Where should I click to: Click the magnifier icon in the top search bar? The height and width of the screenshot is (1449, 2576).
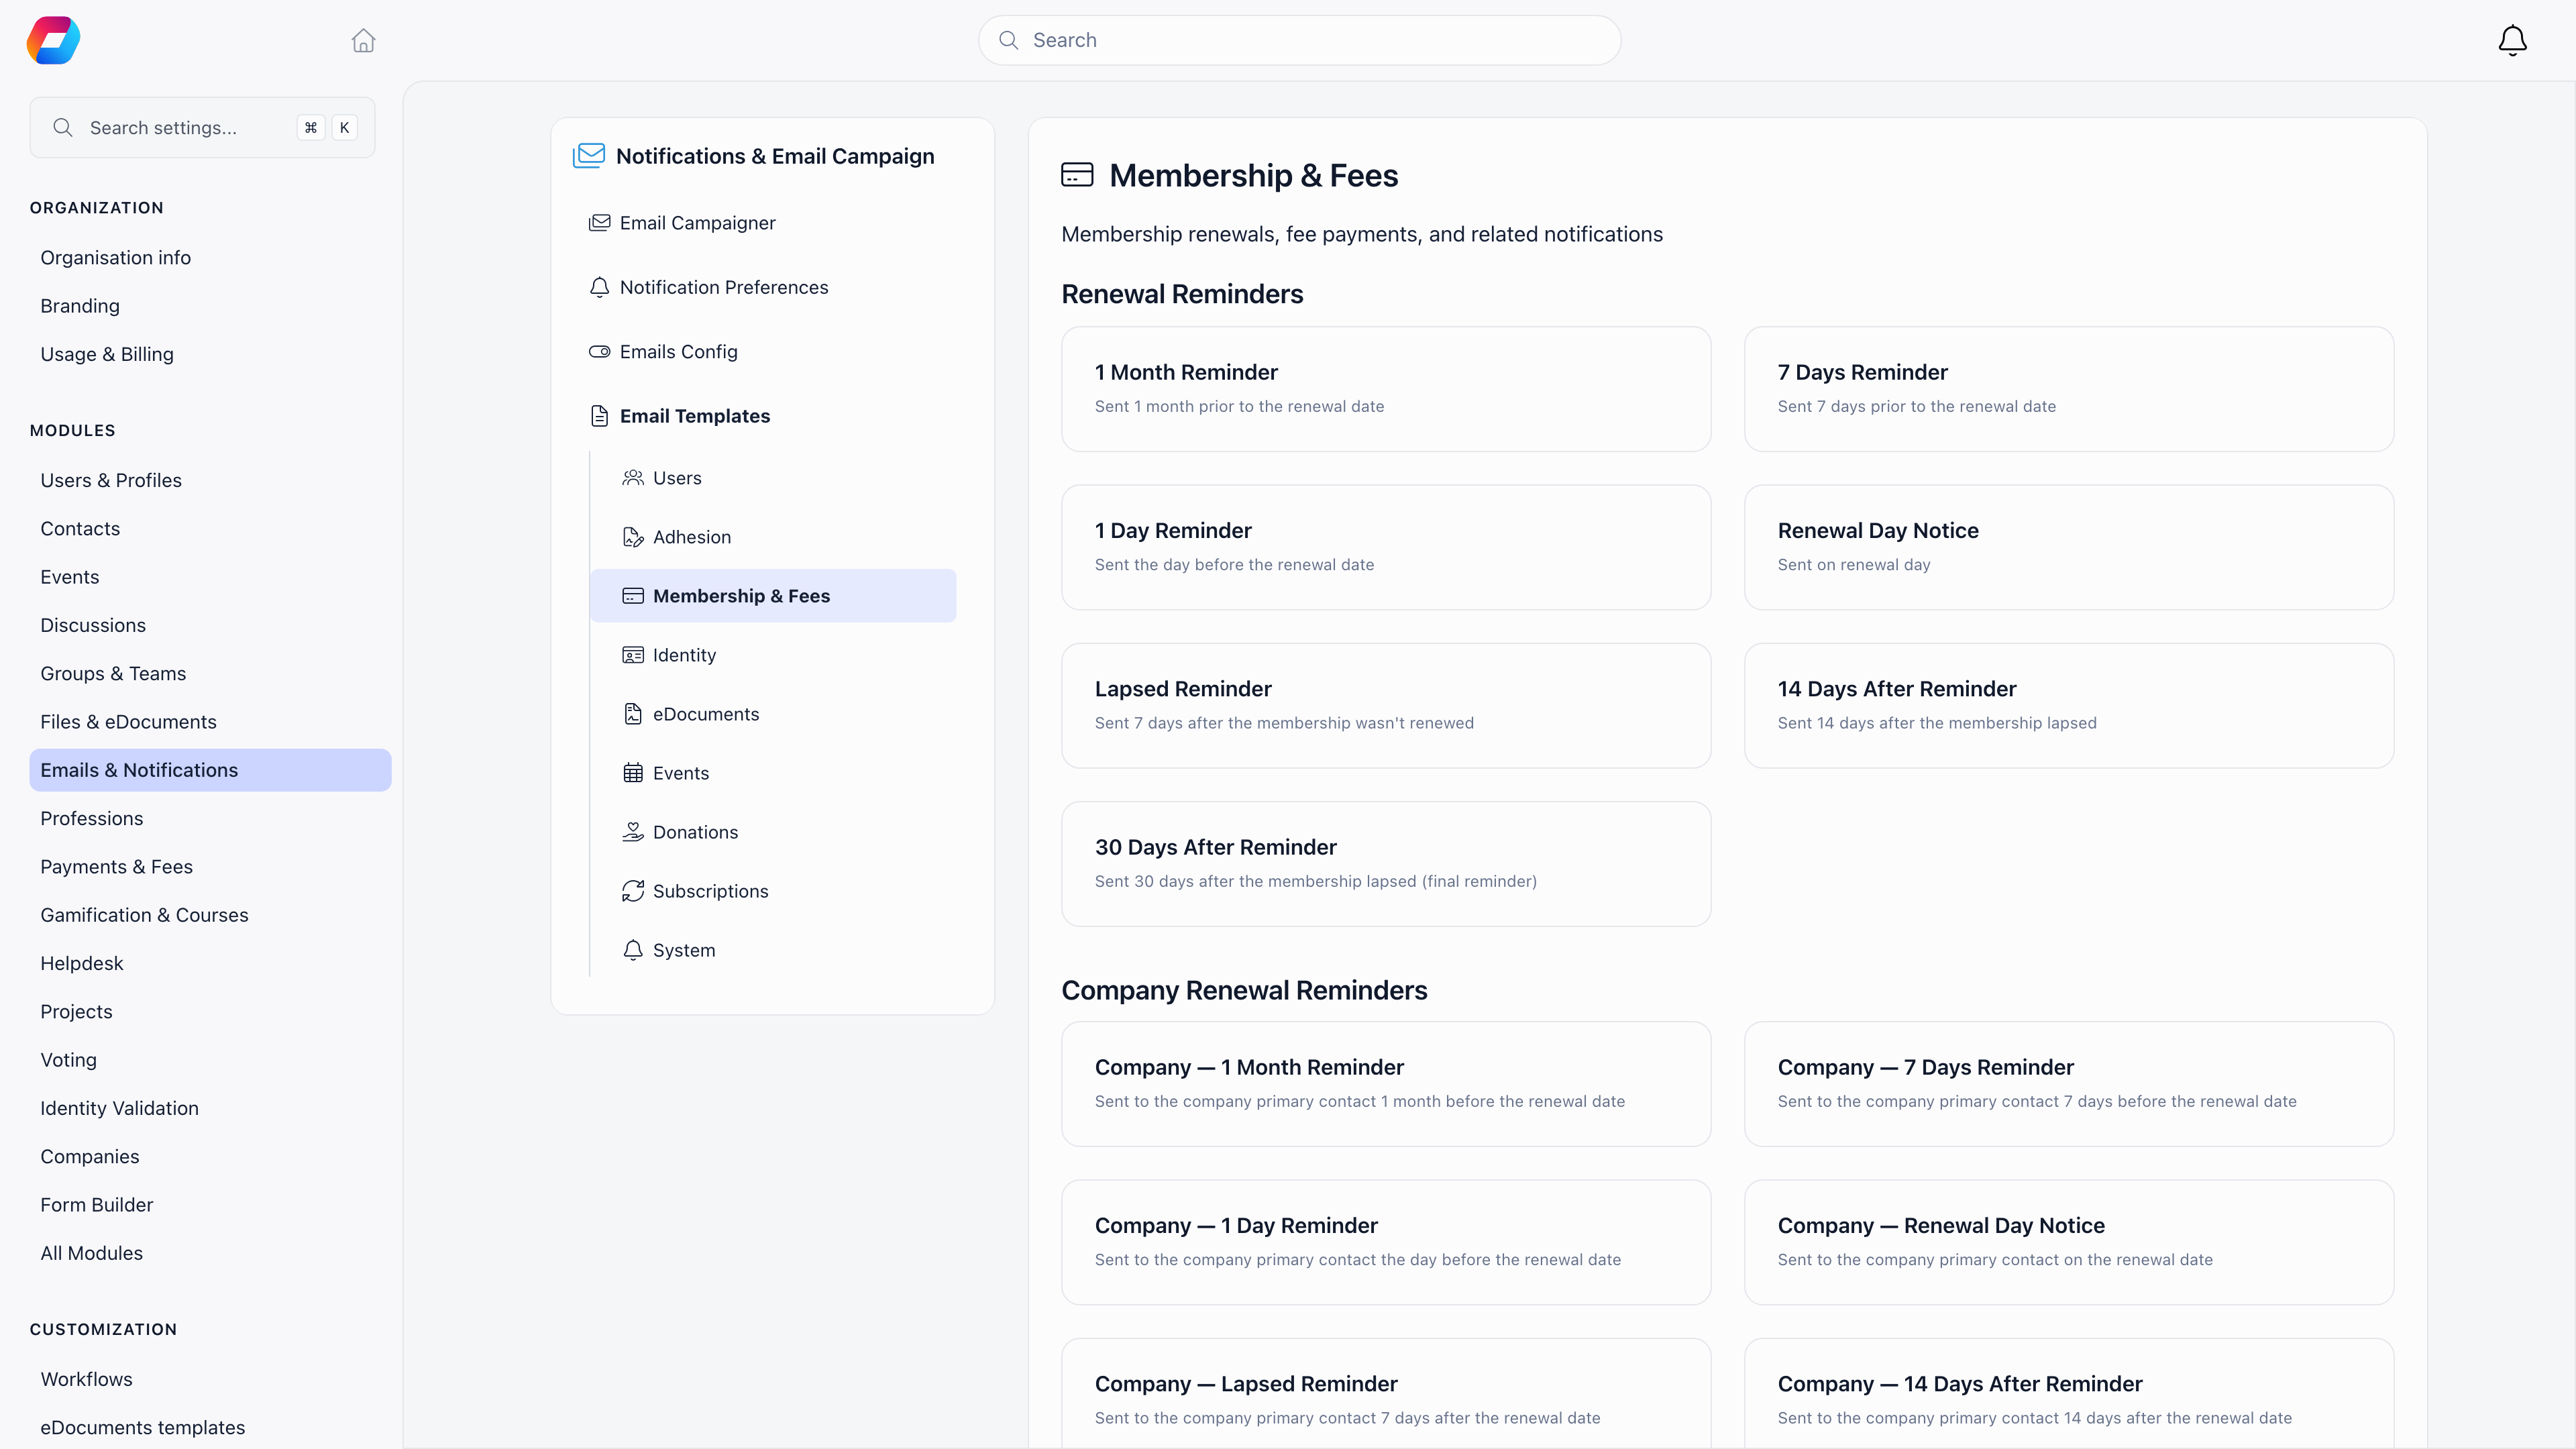click(x=1008, y=40)
